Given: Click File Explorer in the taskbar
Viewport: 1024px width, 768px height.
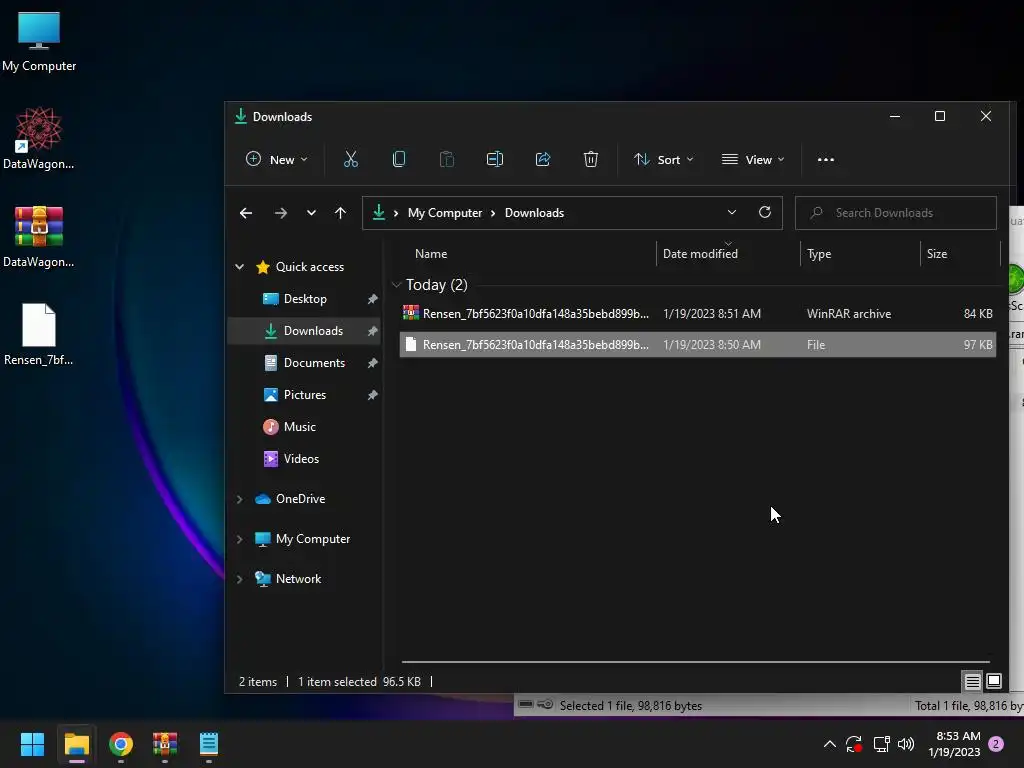Looking at the screenshot, I should click(x=76, y=744).
